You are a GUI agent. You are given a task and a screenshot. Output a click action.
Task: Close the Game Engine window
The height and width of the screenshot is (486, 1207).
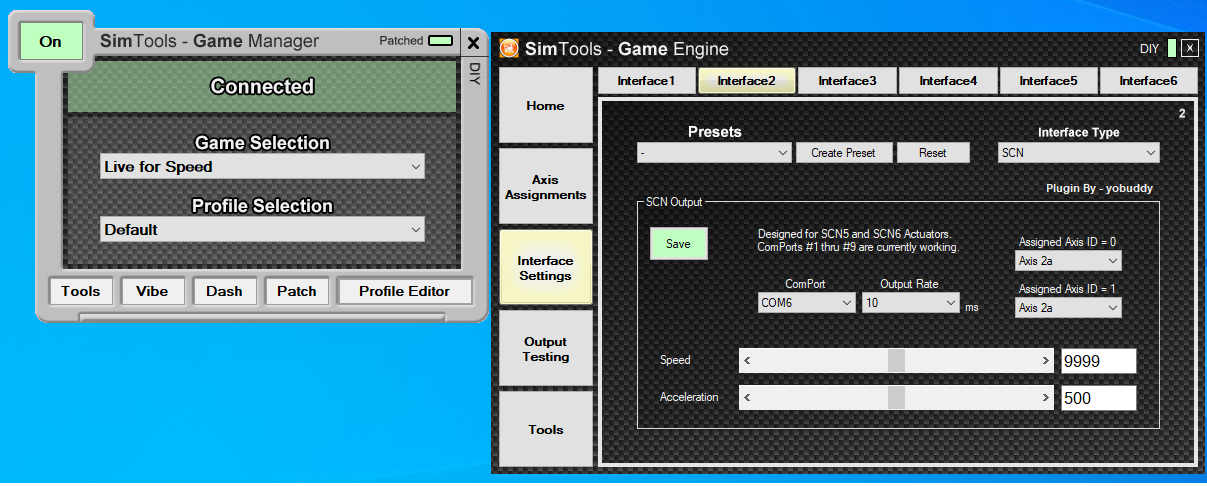click(x=1189, y=48)
